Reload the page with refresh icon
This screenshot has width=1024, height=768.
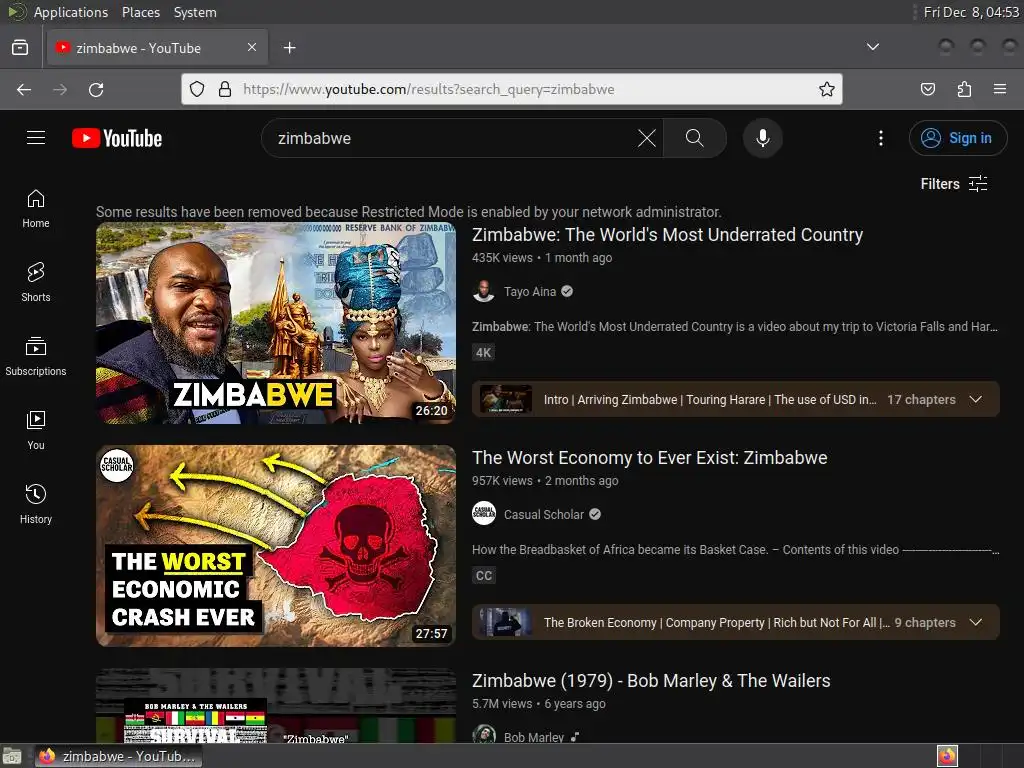96,89
